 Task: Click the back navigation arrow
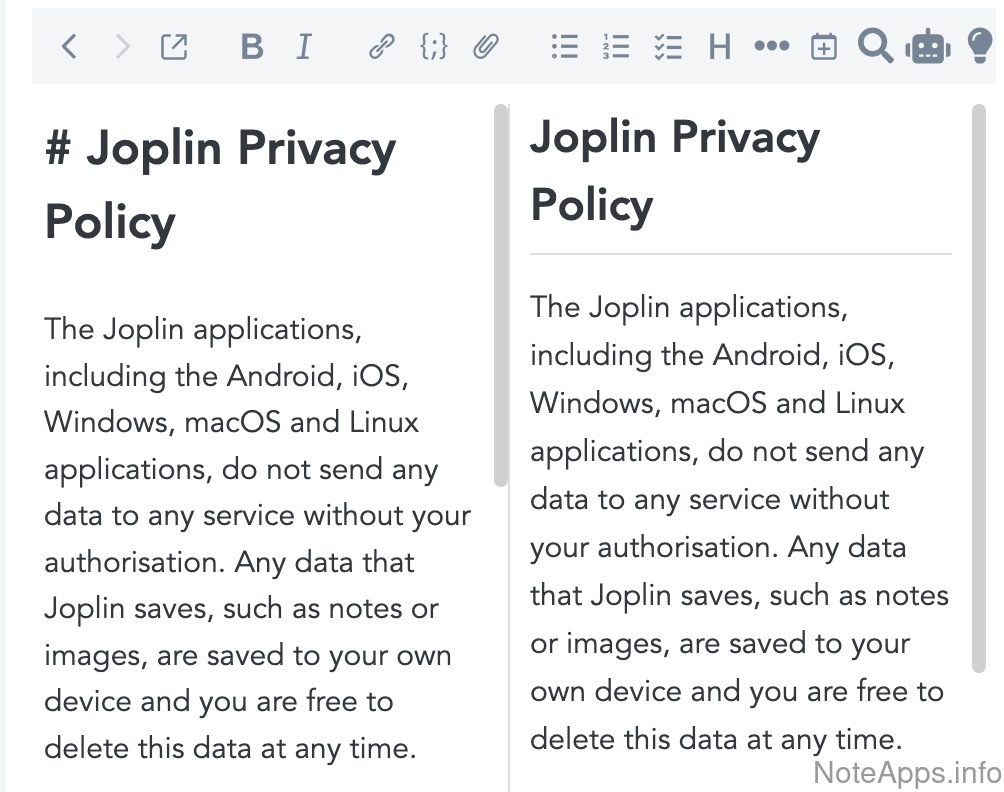[68, 46]
